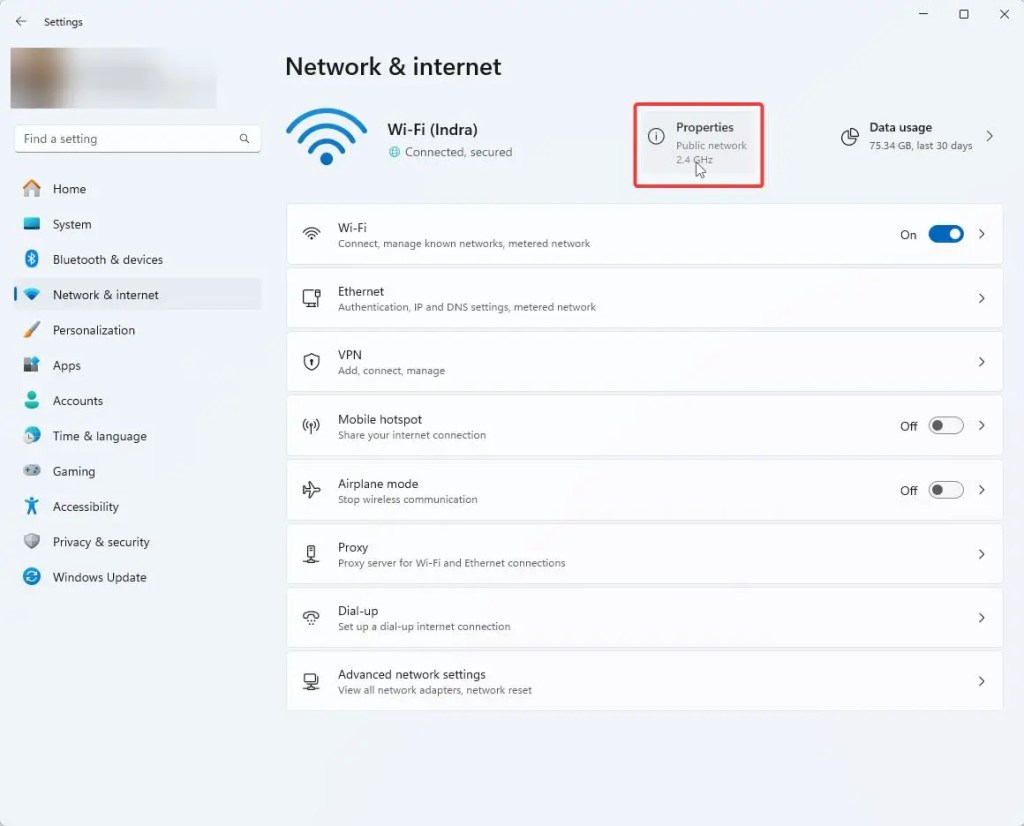1024x826 pixels.
Task: Click the Accessibility sidebar icon
Action: click(x=32, y=506)
